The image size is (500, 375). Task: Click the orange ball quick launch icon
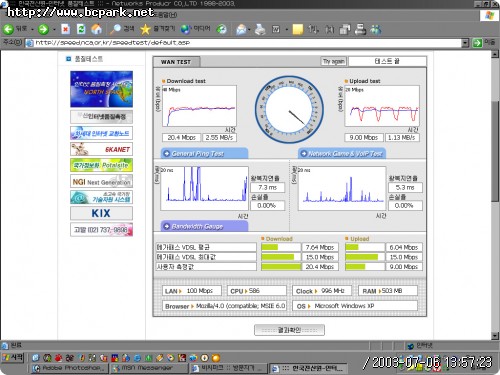tap(216, 358)
